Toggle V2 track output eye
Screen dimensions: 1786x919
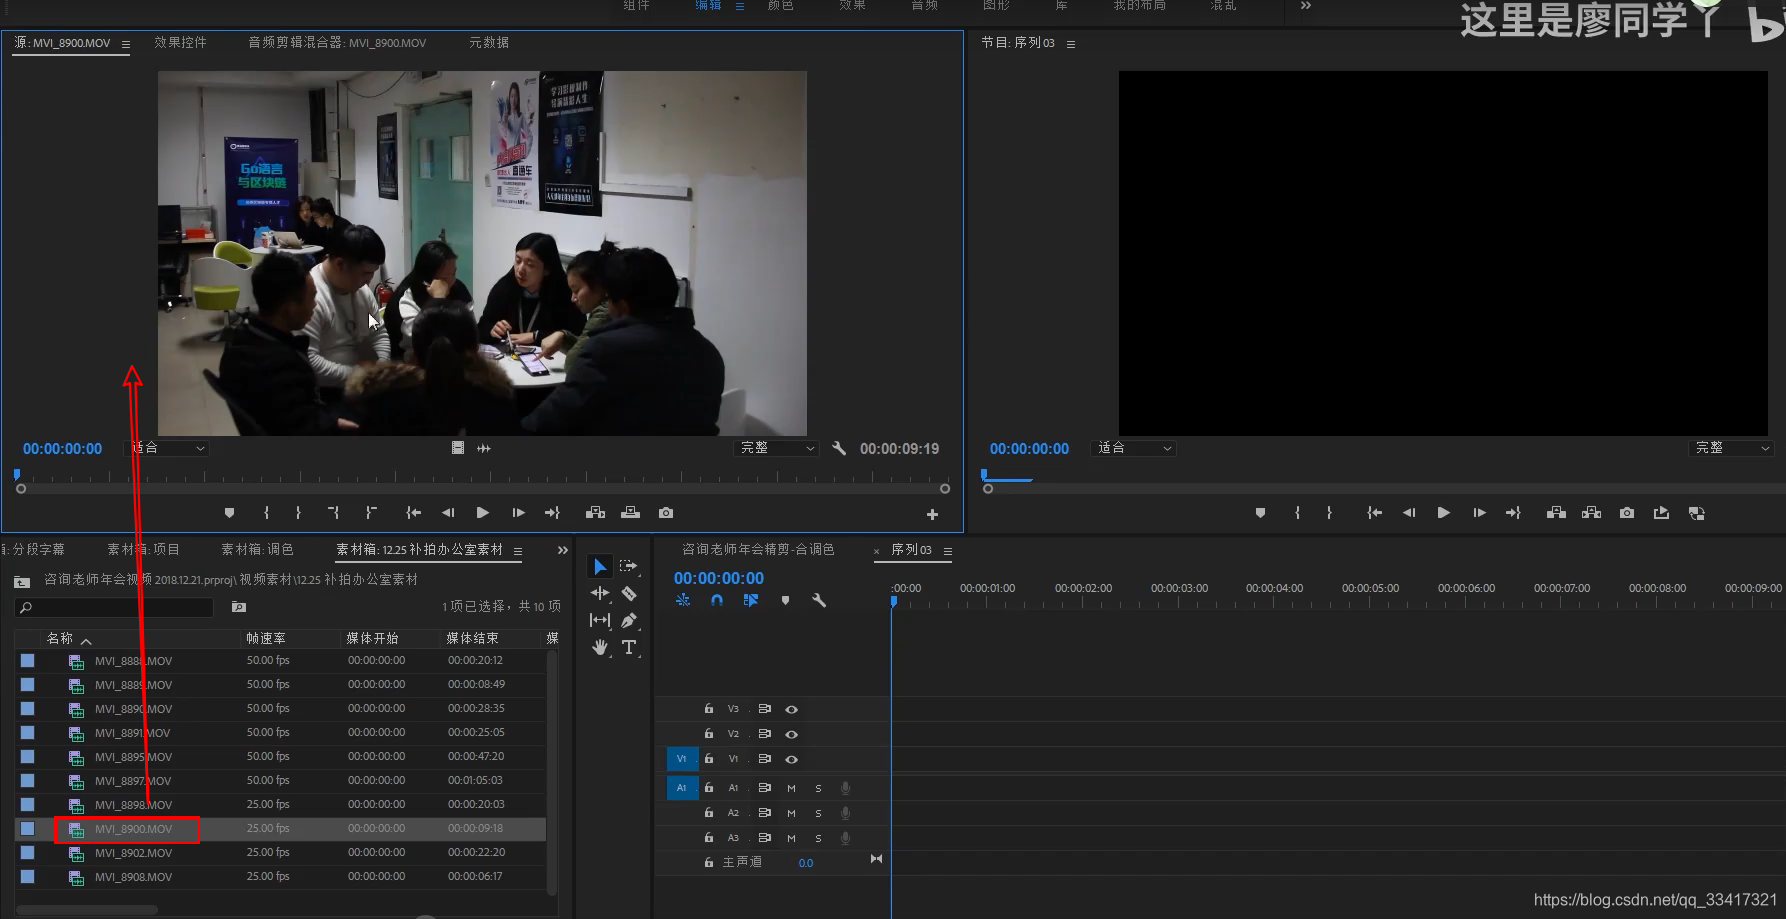tap(791, 734)
